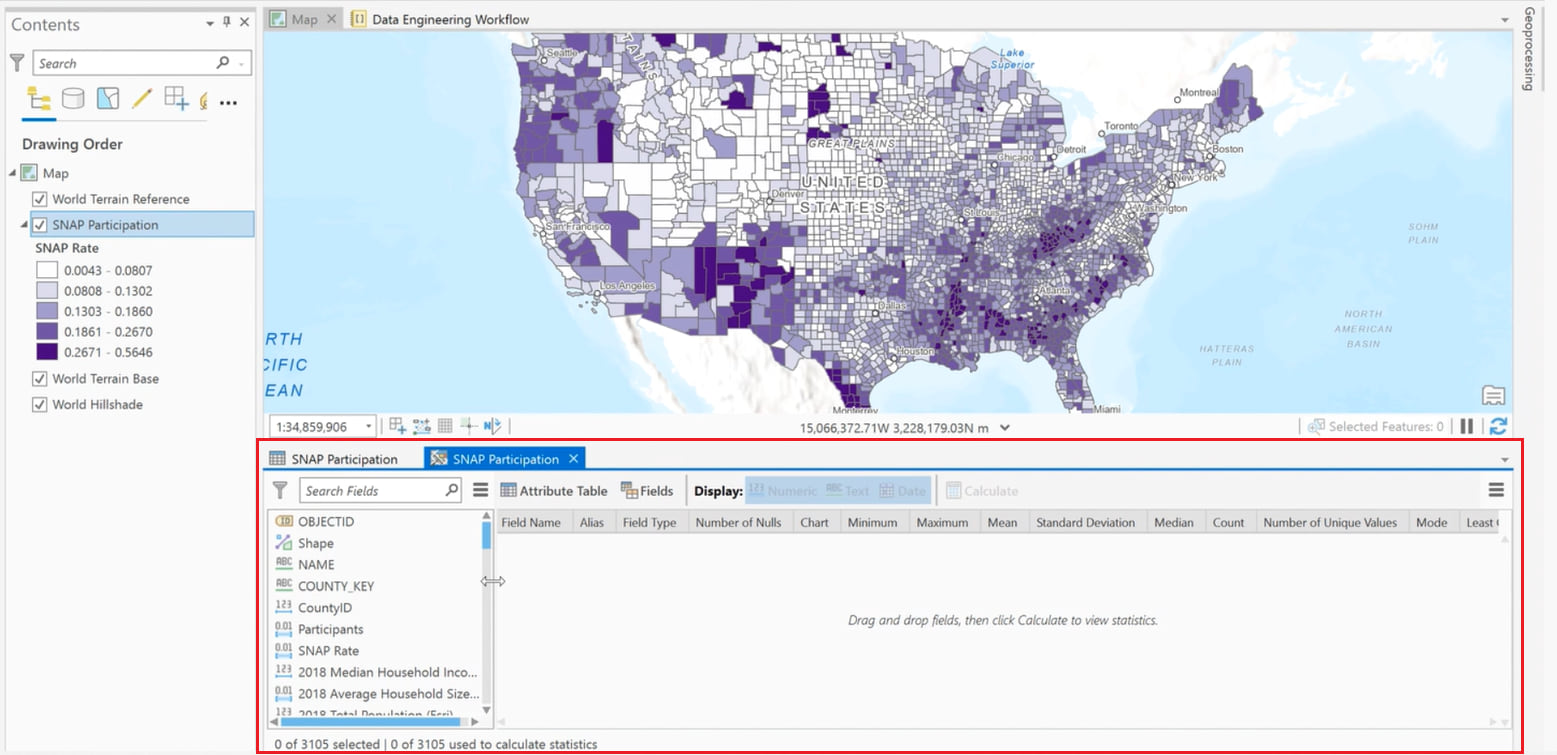Pause map drawing using the pause icon
The height and width of the screenshot is (755, 1557).
1466,425
